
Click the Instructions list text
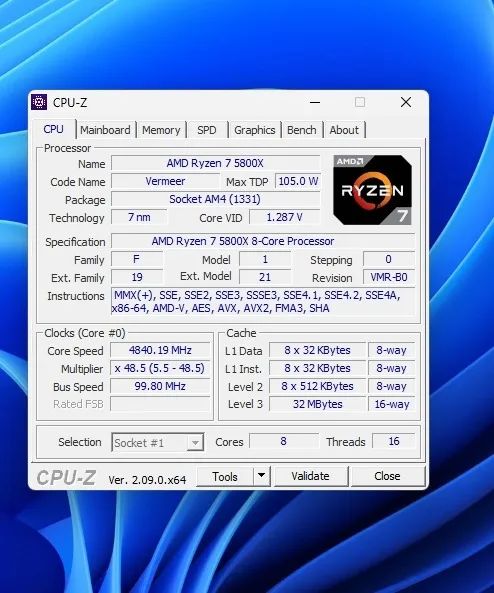(263, 302)
